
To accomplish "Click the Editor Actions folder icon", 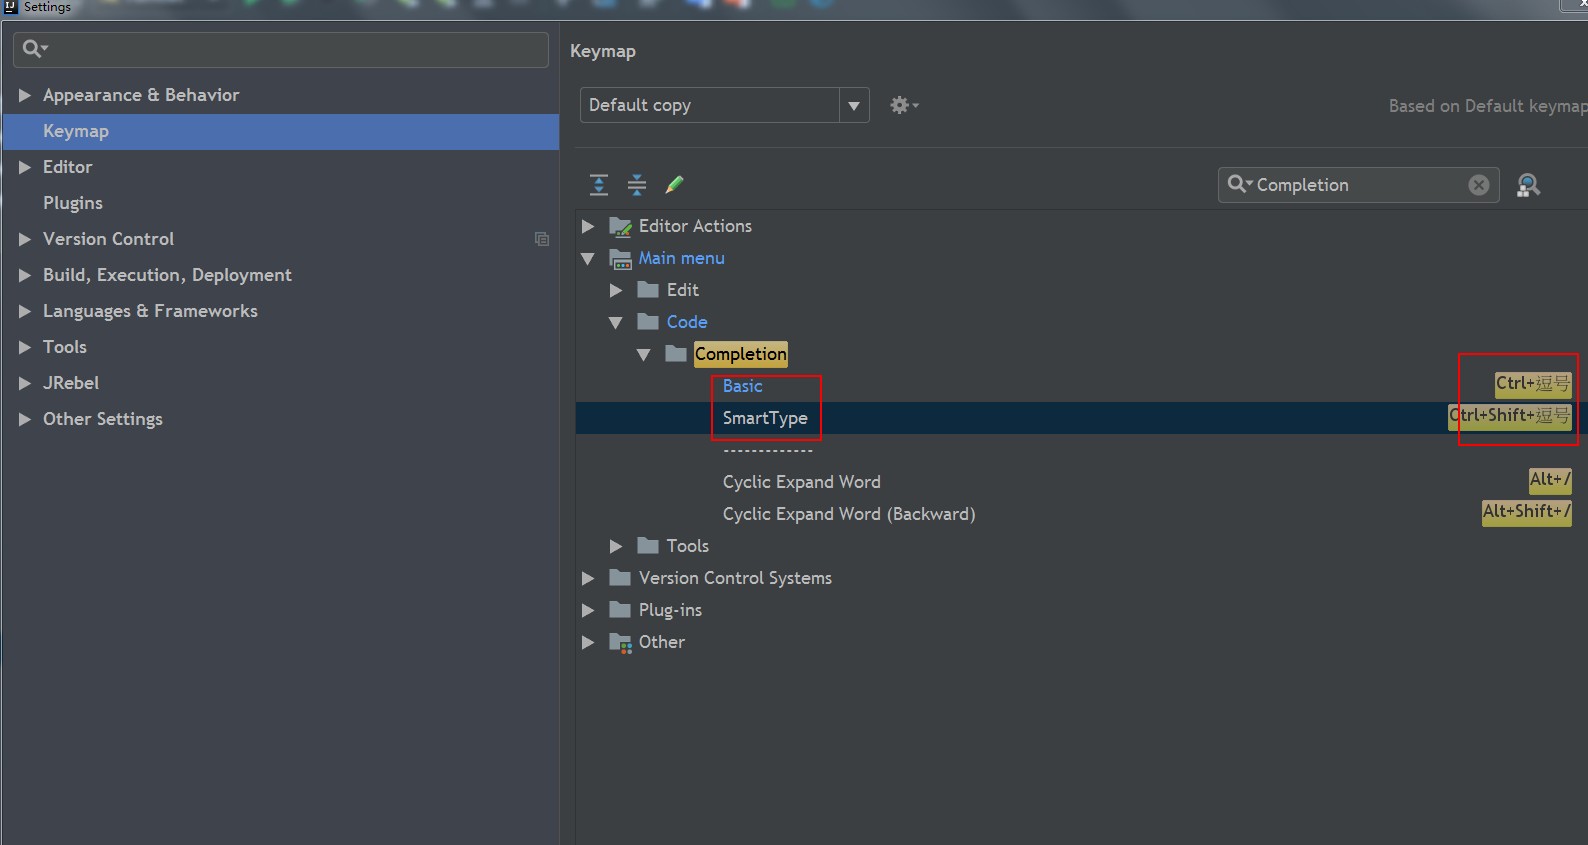I will [620, 227].
